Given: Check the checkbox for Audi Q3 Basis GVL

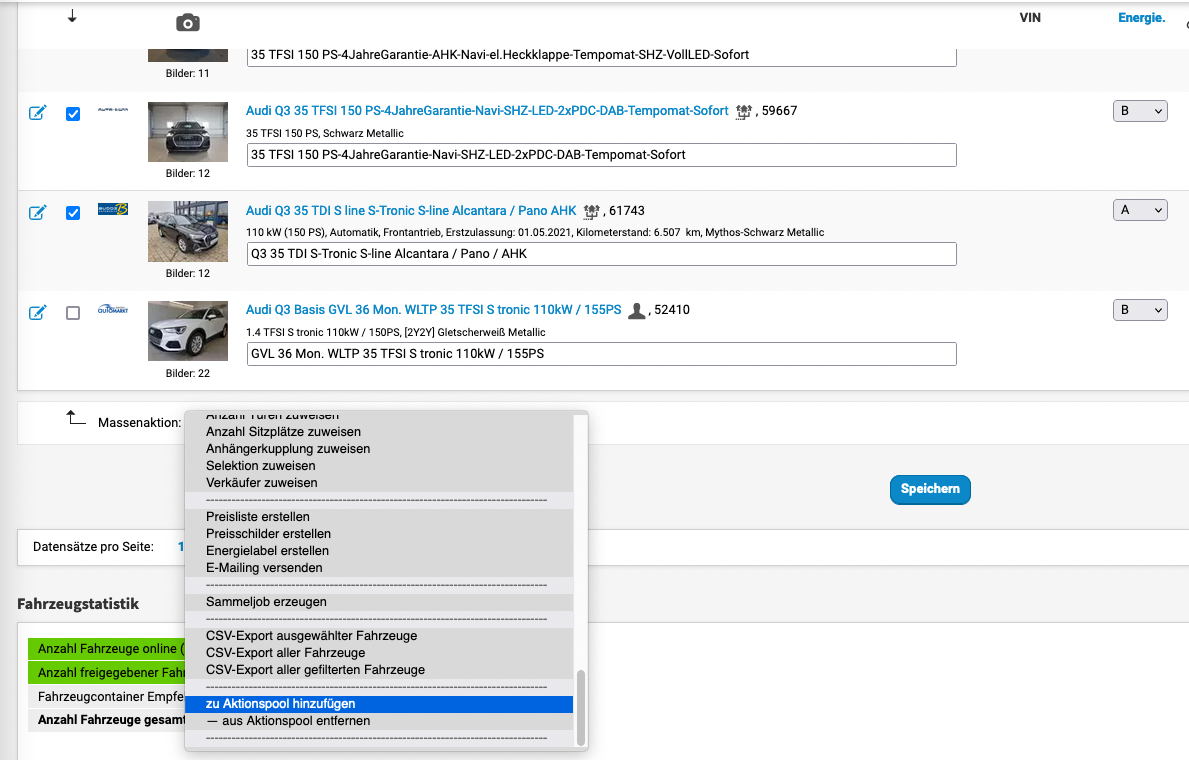Looking at the screenshot, I should tap(73, 313).
